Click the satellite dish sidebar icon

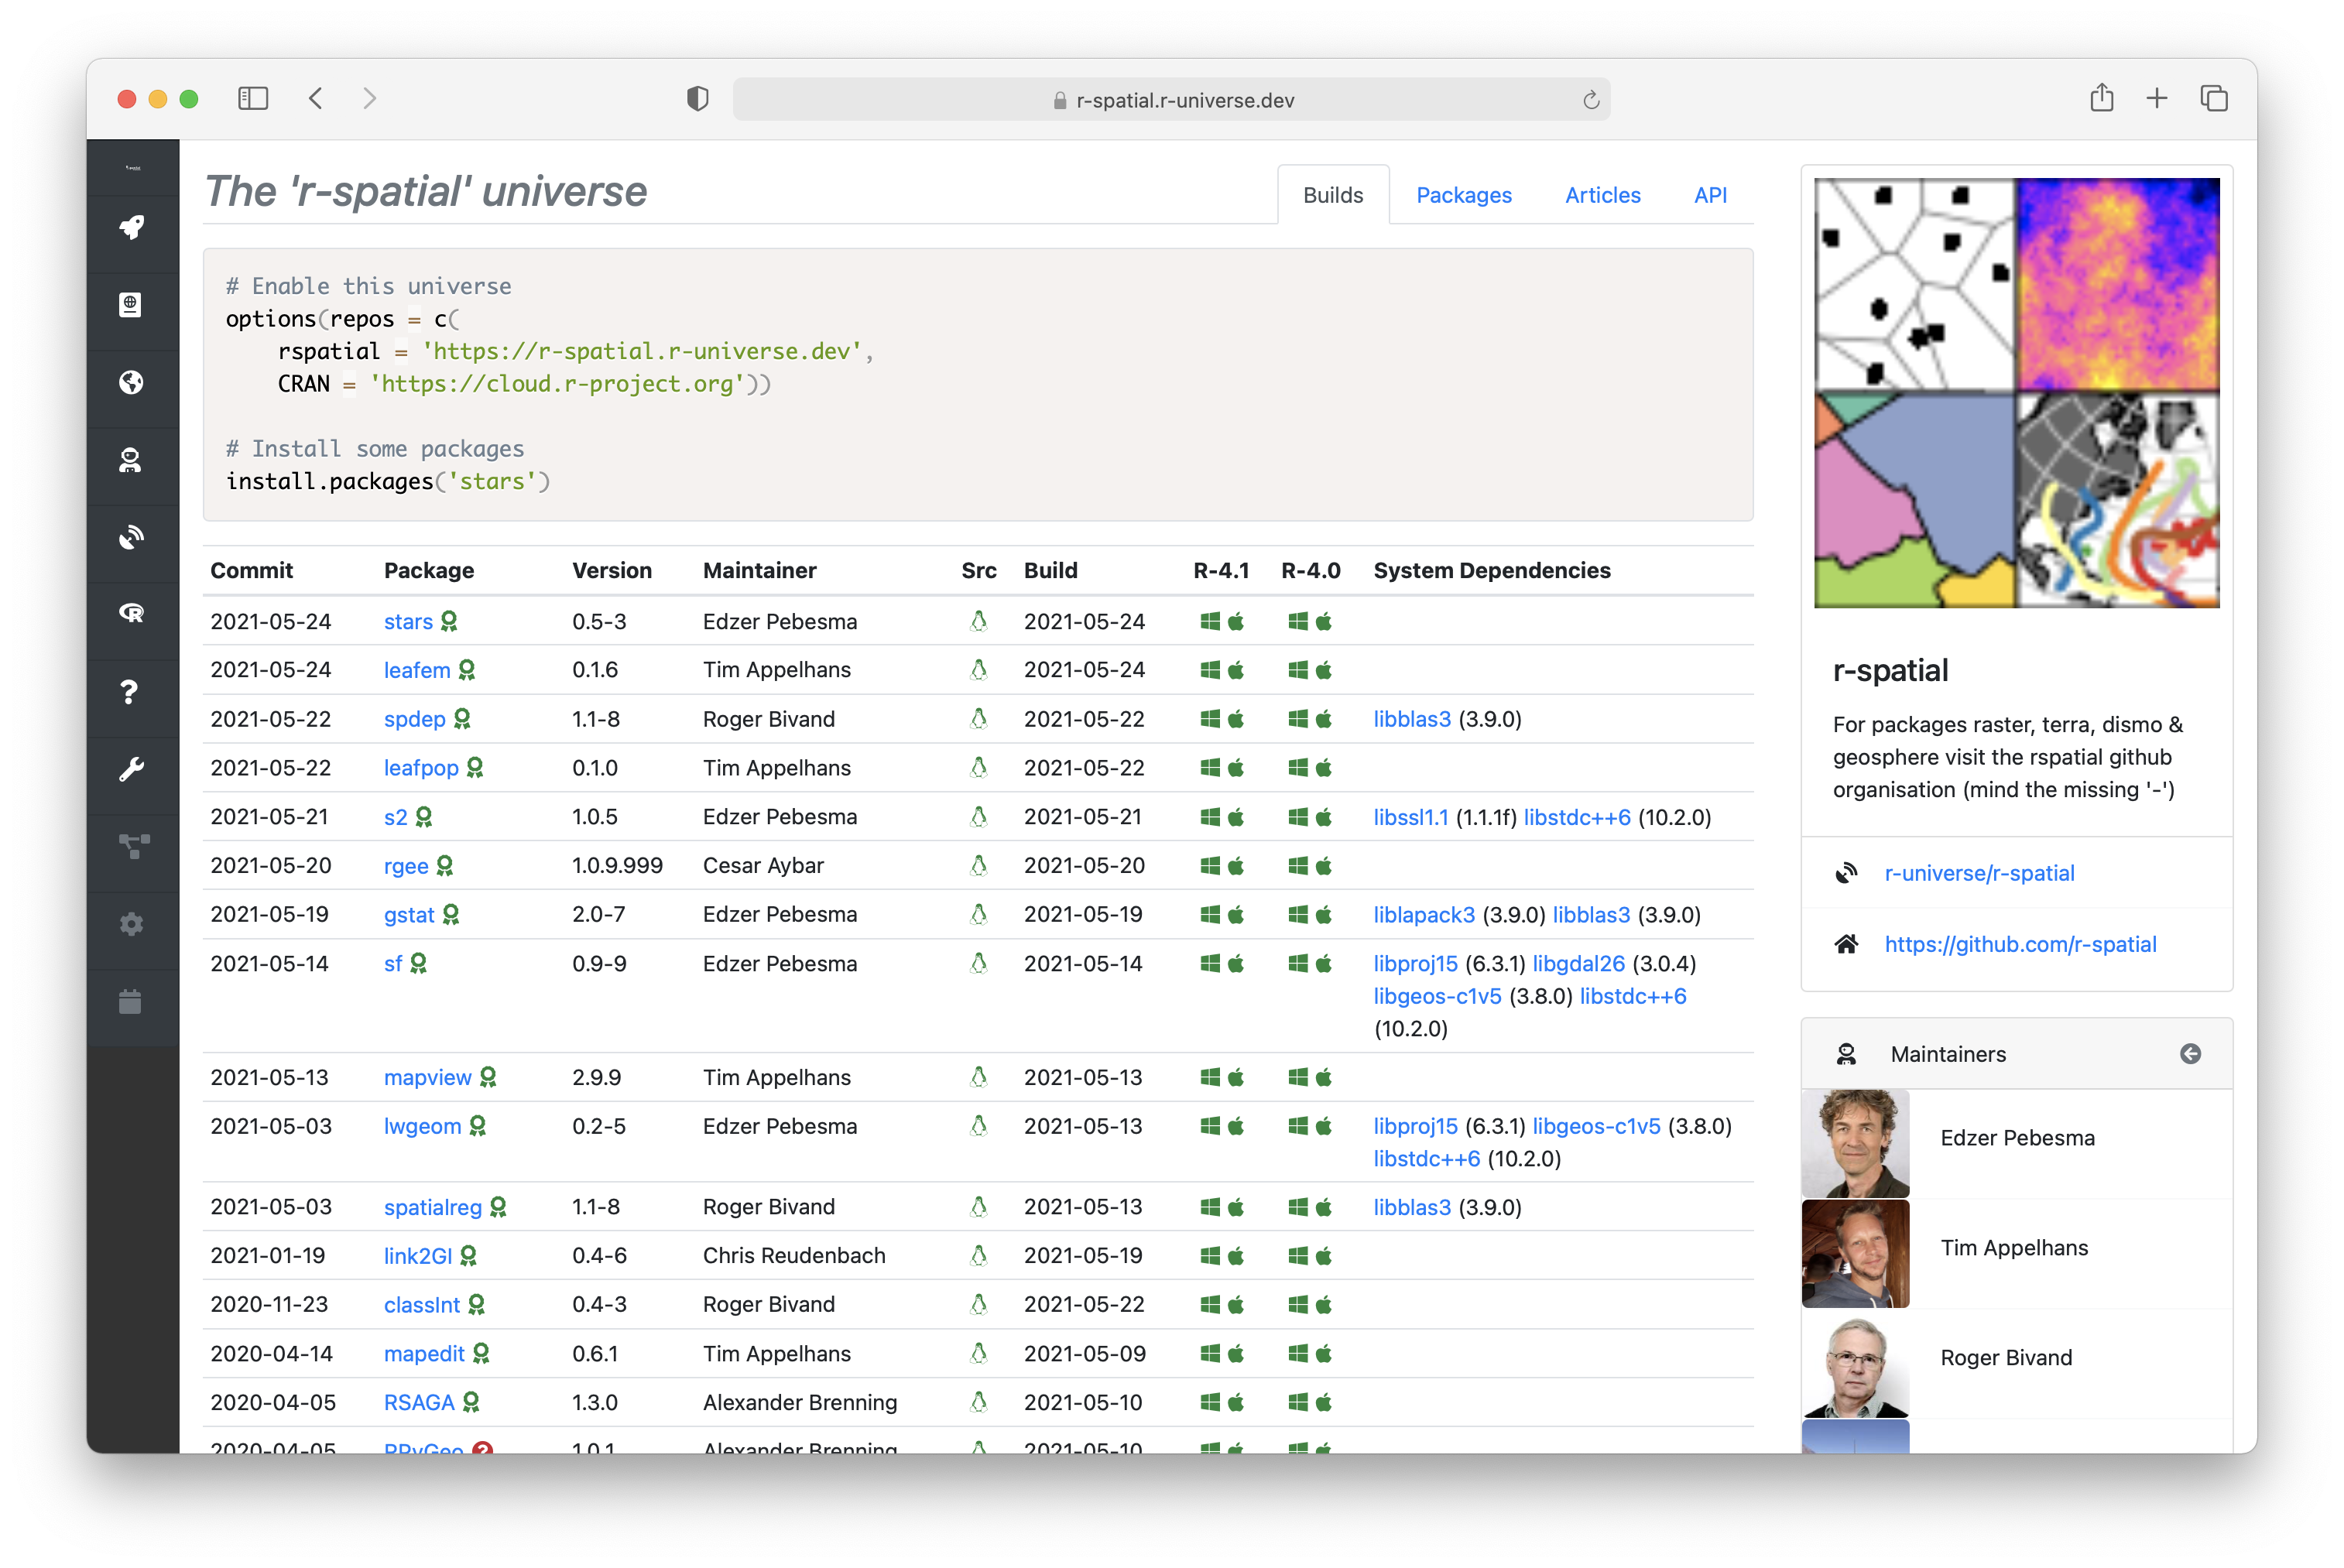131,538
